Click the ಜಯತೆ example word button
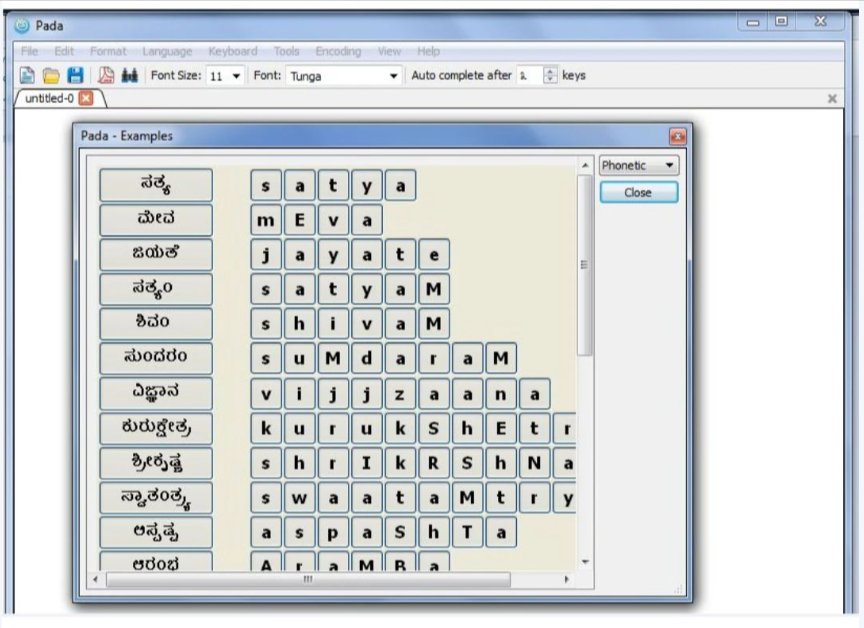864x628 pixels. coord(156,254)
